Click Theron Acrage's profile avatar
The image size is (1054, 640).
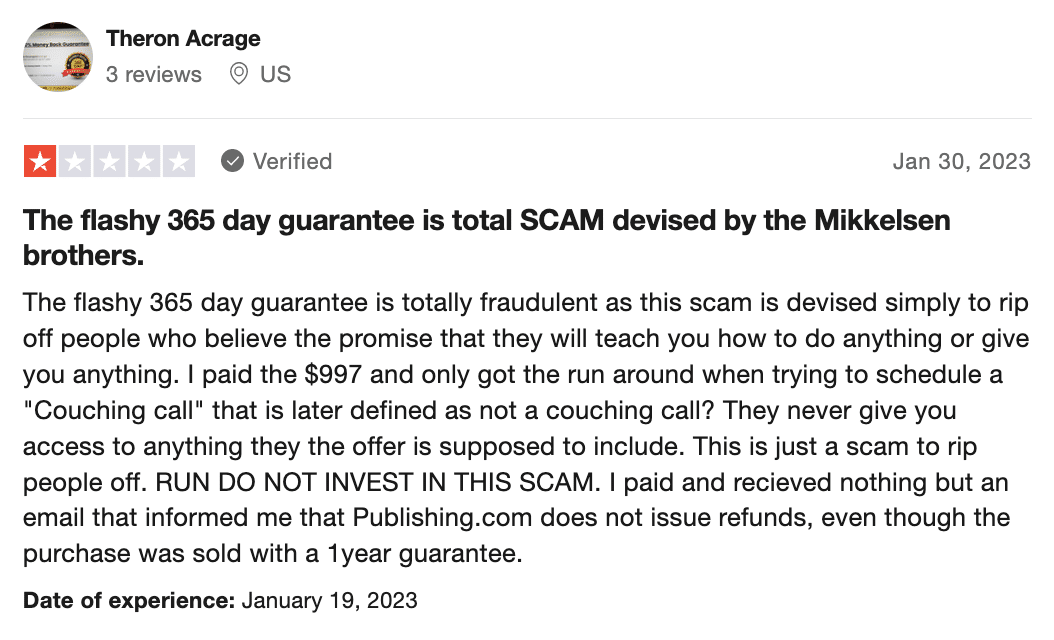58,56
